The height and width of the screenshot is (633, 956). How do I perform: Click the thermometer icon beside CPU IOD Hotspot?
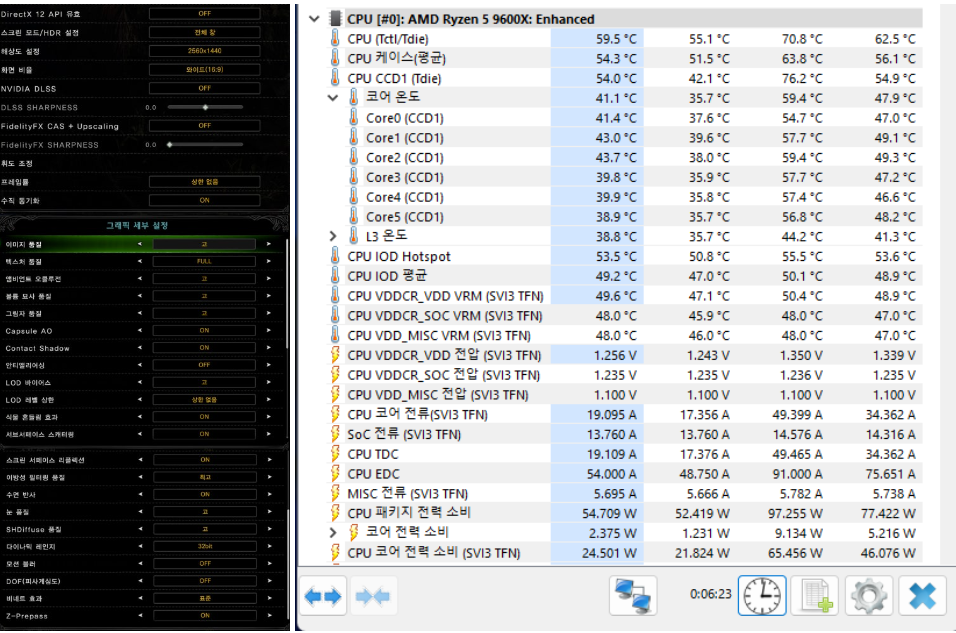pyautogui.click(x=335, y=256)
